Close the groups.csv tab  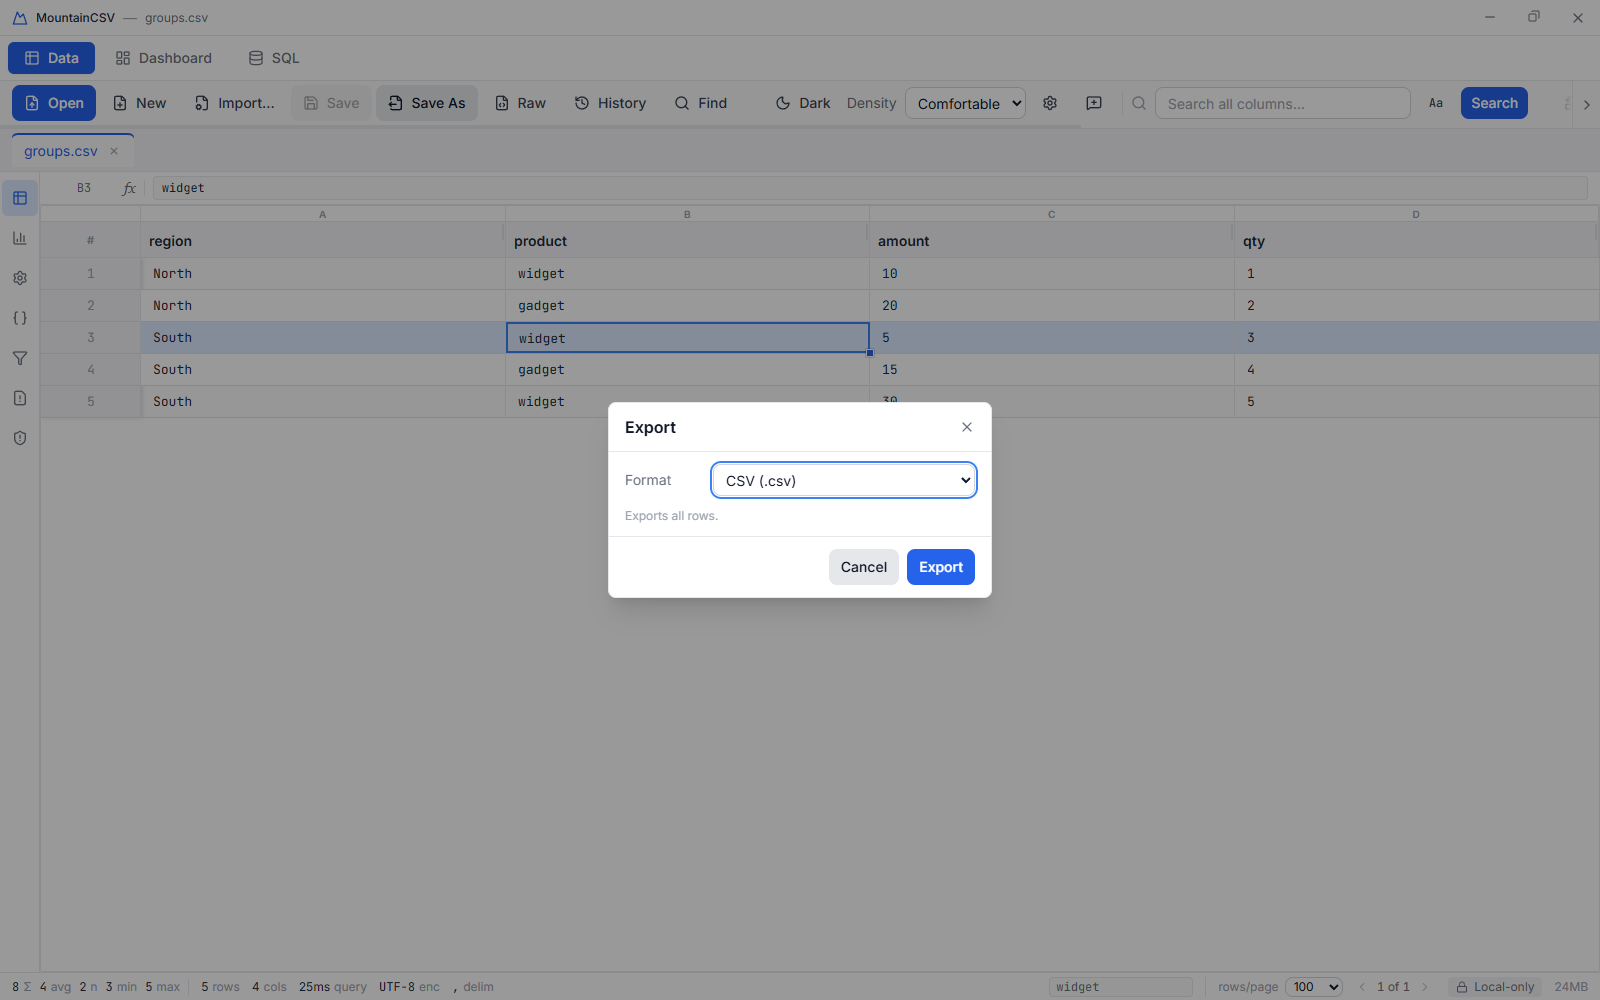pos(114,151)
